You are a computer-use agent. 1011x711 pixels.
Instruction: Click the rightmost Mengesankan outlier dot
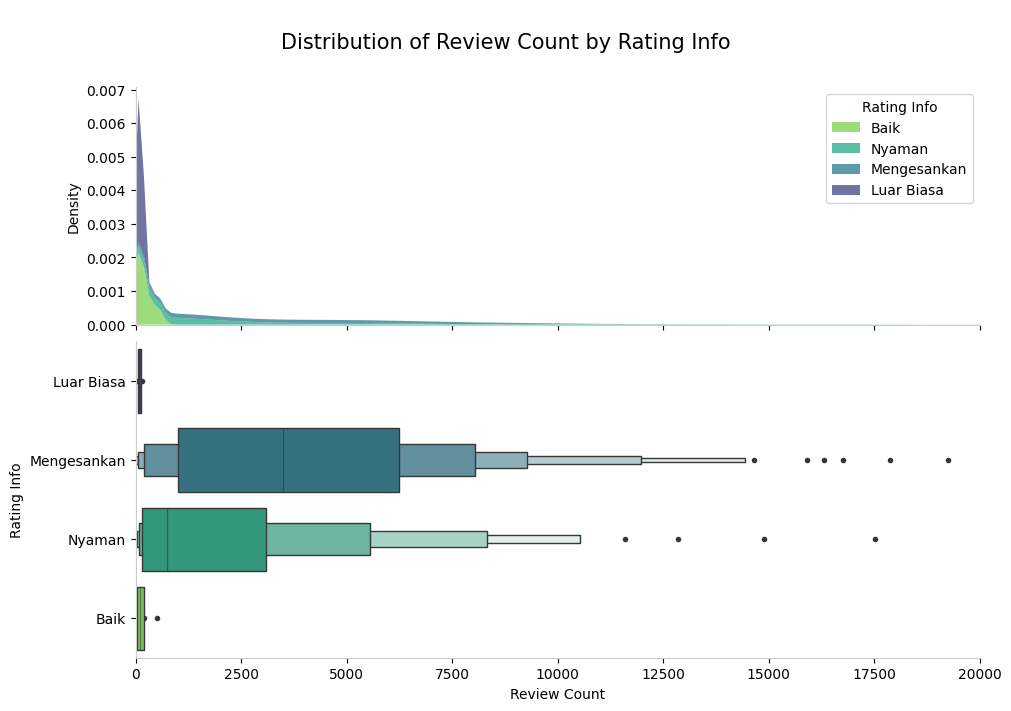click(947, 460)
